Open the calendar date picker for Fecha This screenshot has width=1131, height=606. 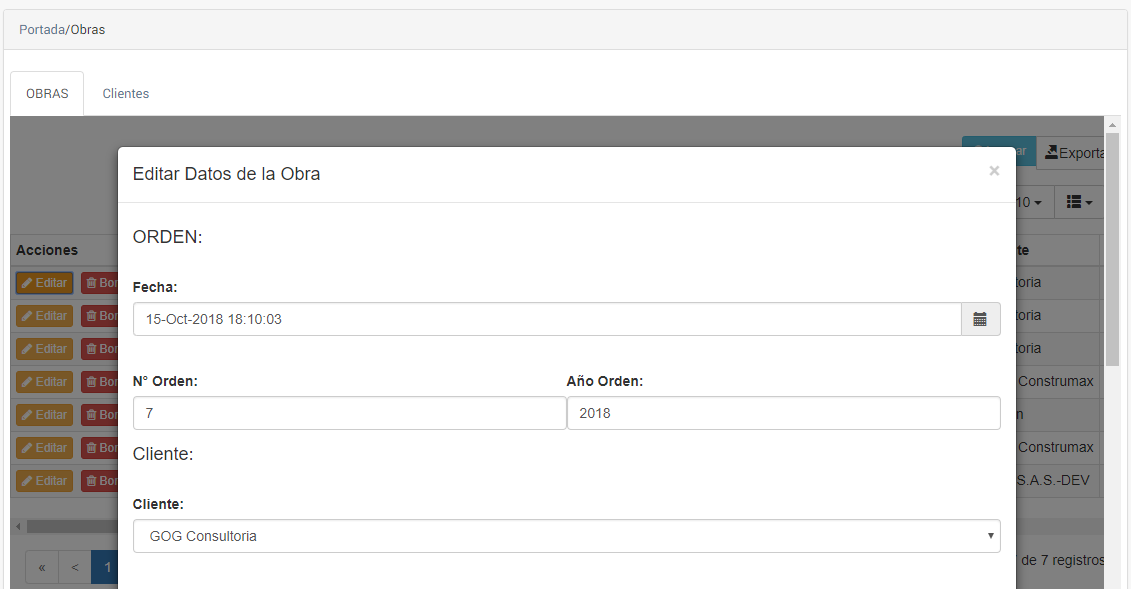(980, 319)
